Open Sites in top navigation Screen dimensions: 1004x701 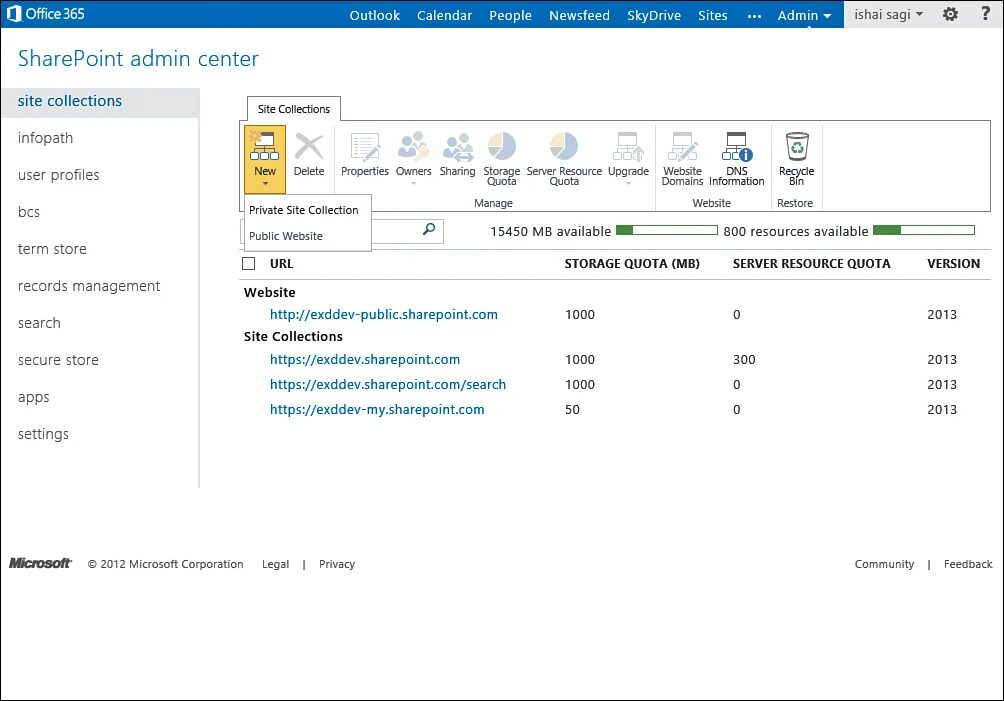tap(713, 15)
